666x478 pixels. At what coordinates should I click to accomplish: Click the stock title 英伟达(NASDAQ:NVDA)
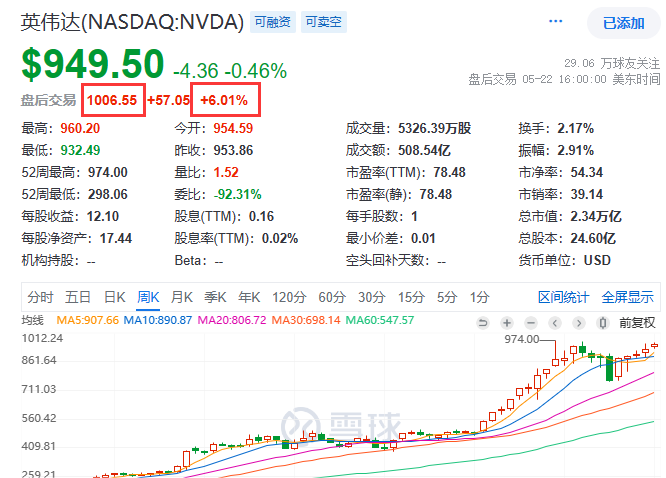click(x=133, y=22)
